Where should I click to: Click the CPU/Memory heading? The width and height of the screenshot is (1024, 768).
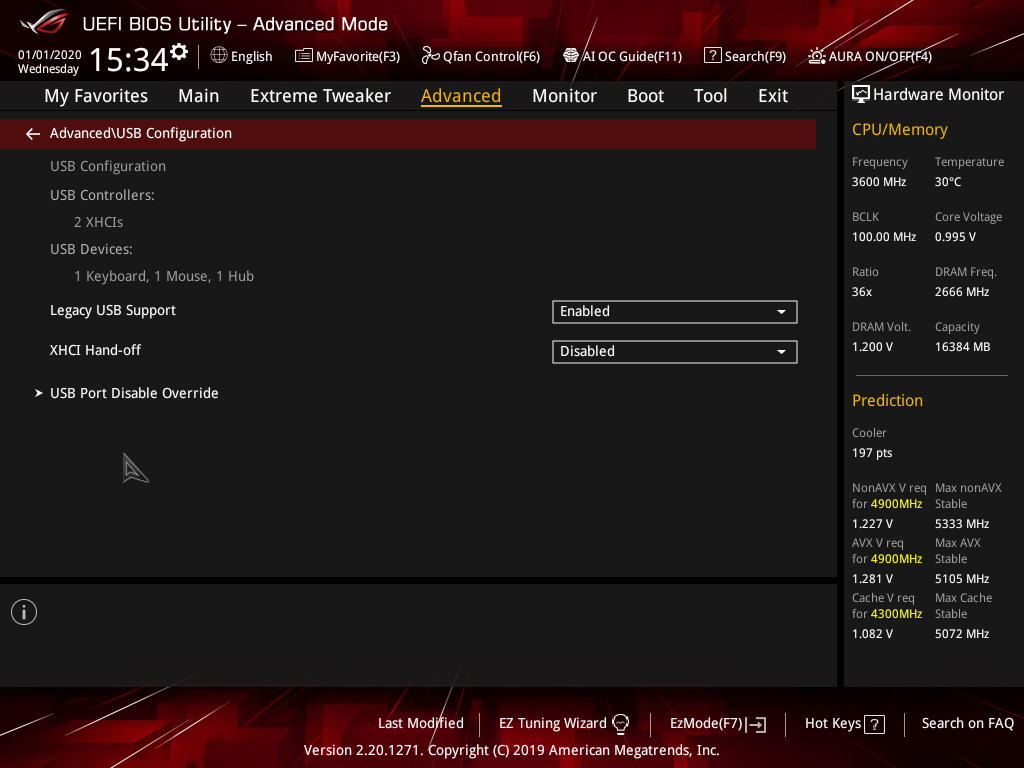(899, 130)
